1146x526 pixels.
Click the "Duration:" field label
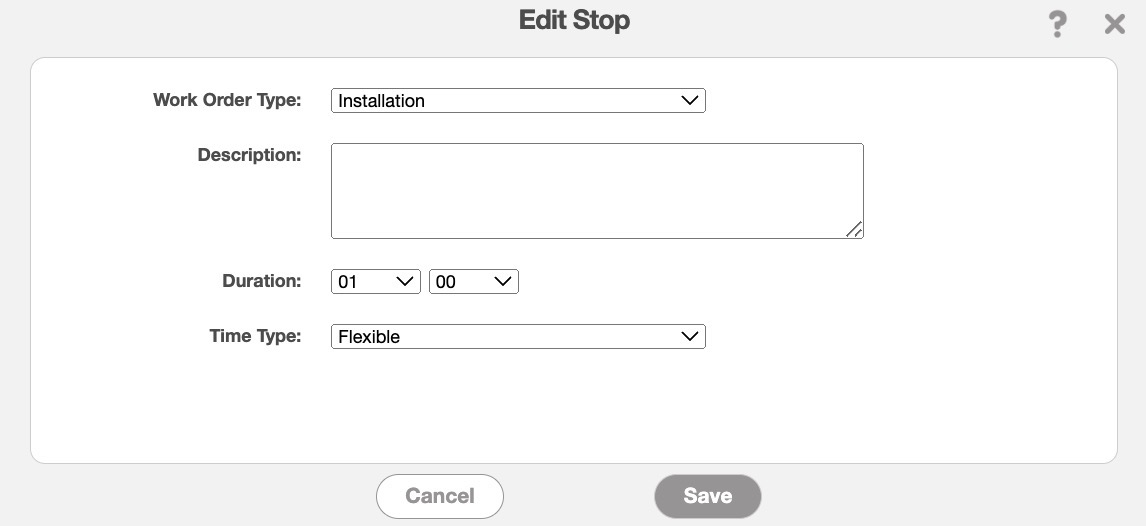261,281
